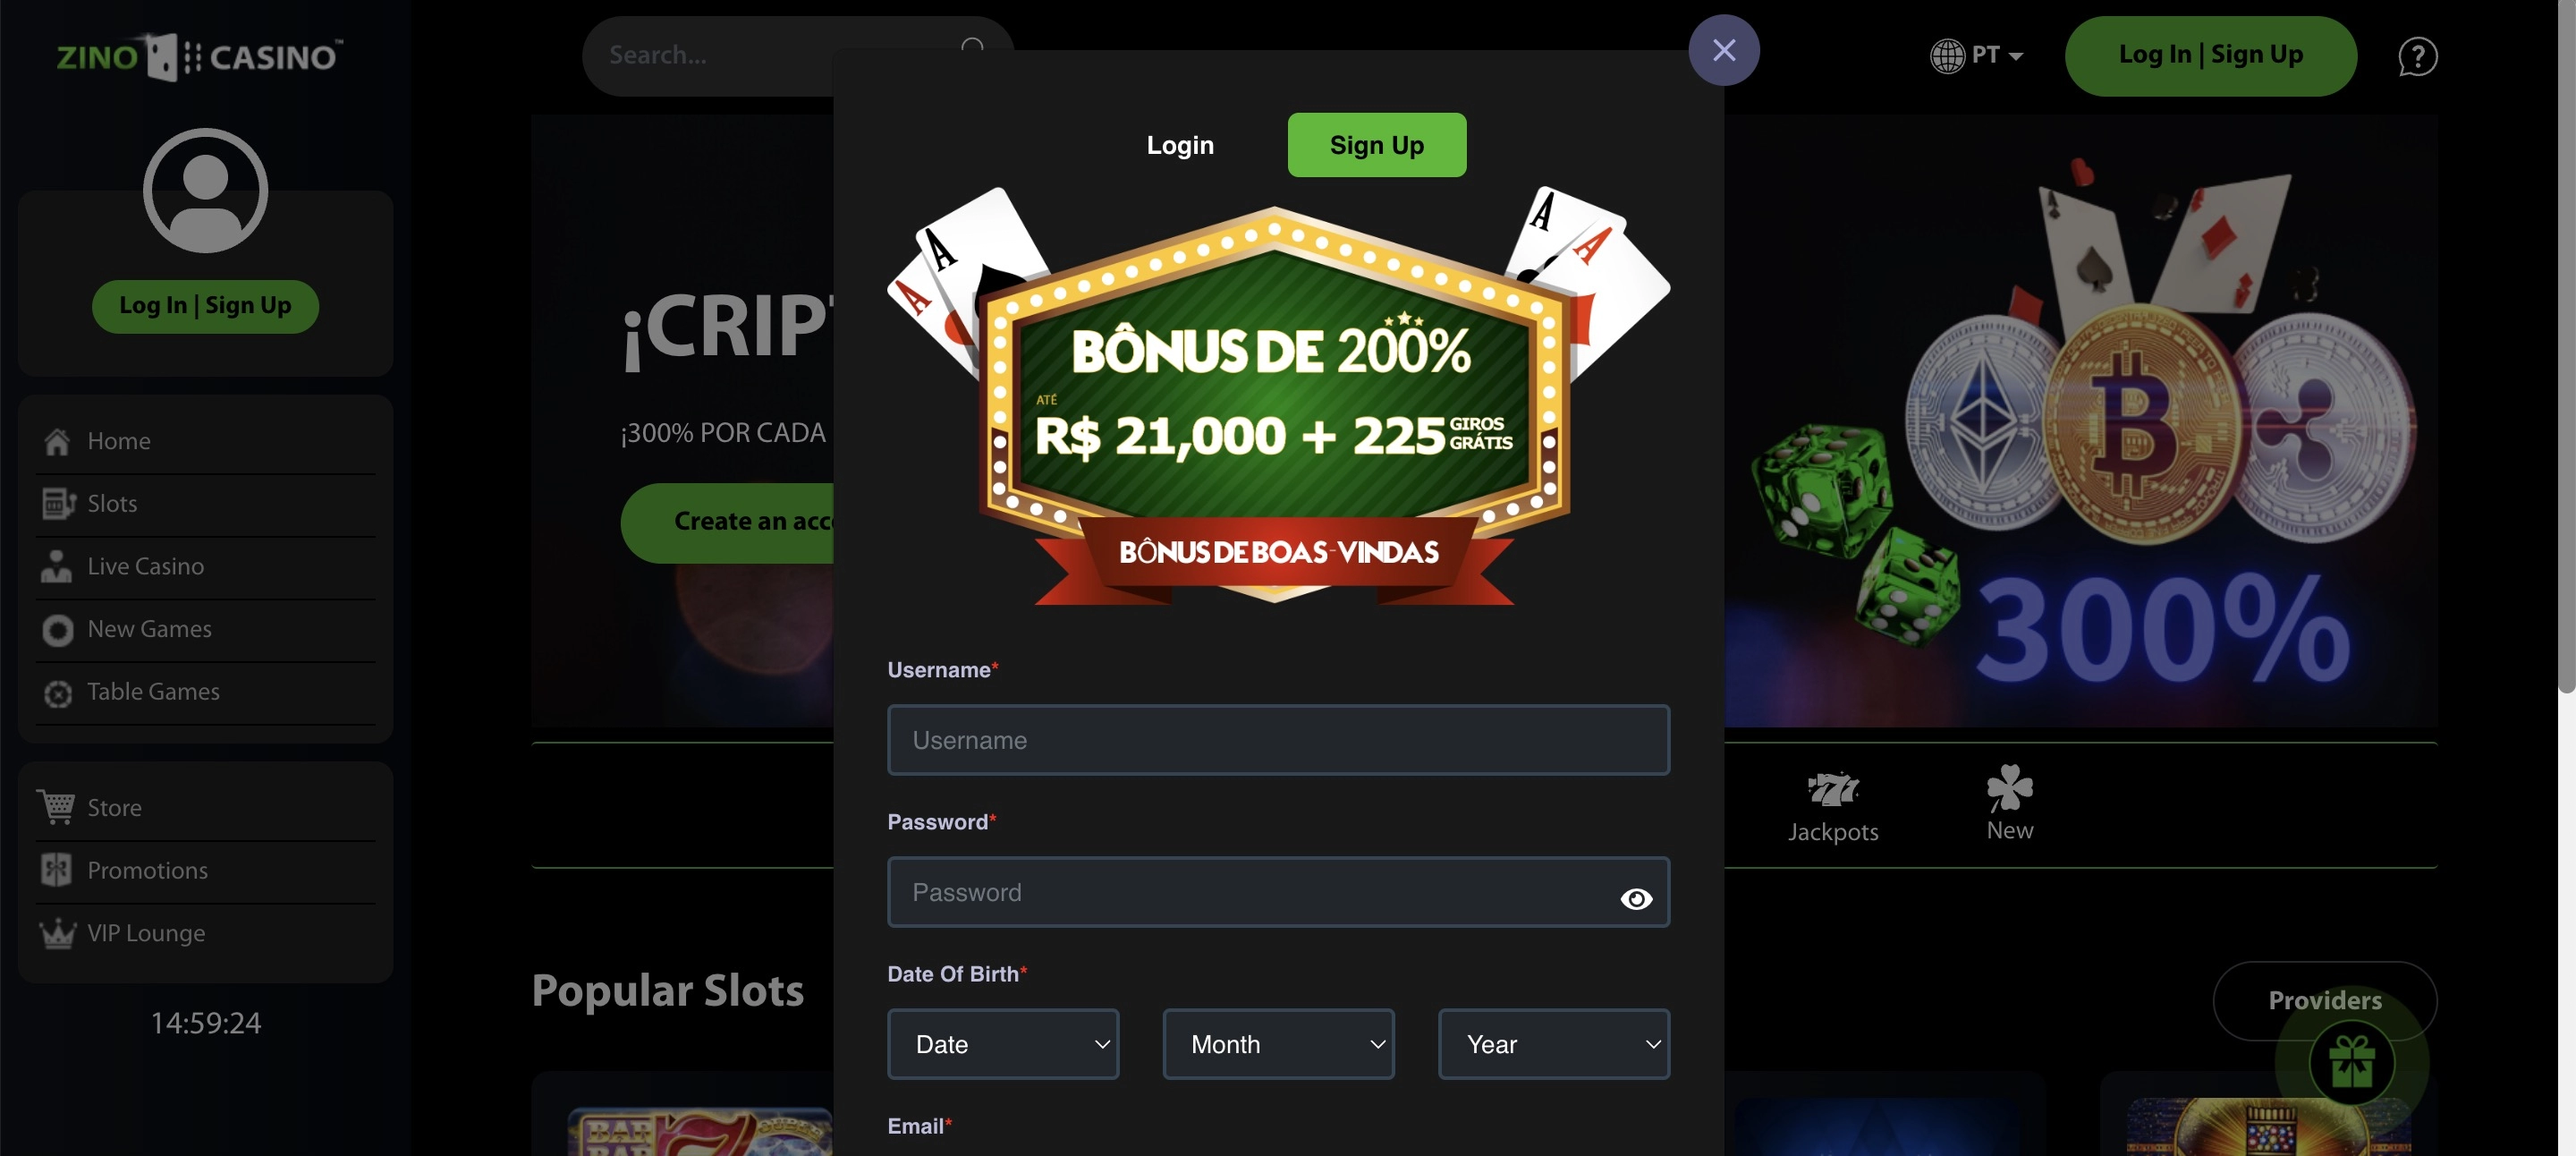This screenshot has height=1156, width=2576.
Task: Click into the Username input field
Action: [x=1278, y=739]
